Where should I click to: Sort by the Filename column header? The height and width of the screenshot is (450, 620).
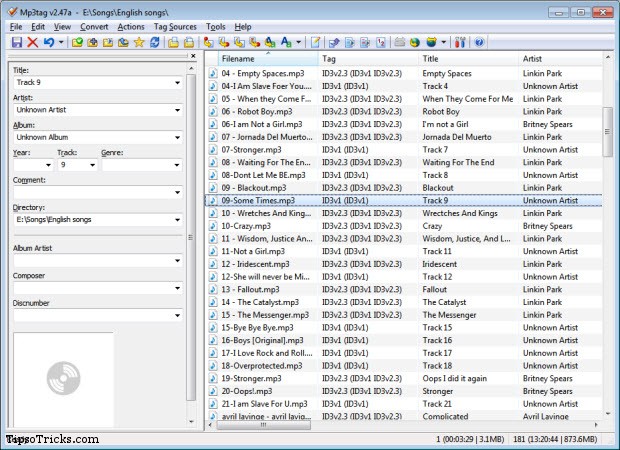pyautogui.click(x=268, y=59)
